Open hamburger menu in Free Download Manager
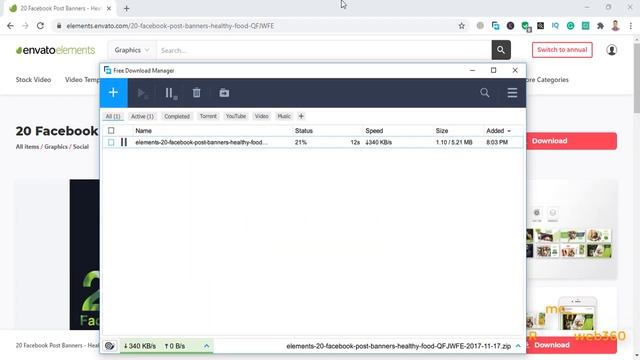The height and width of the screenshot is (360, 640). pyautogui.click(x=512, y=93)
